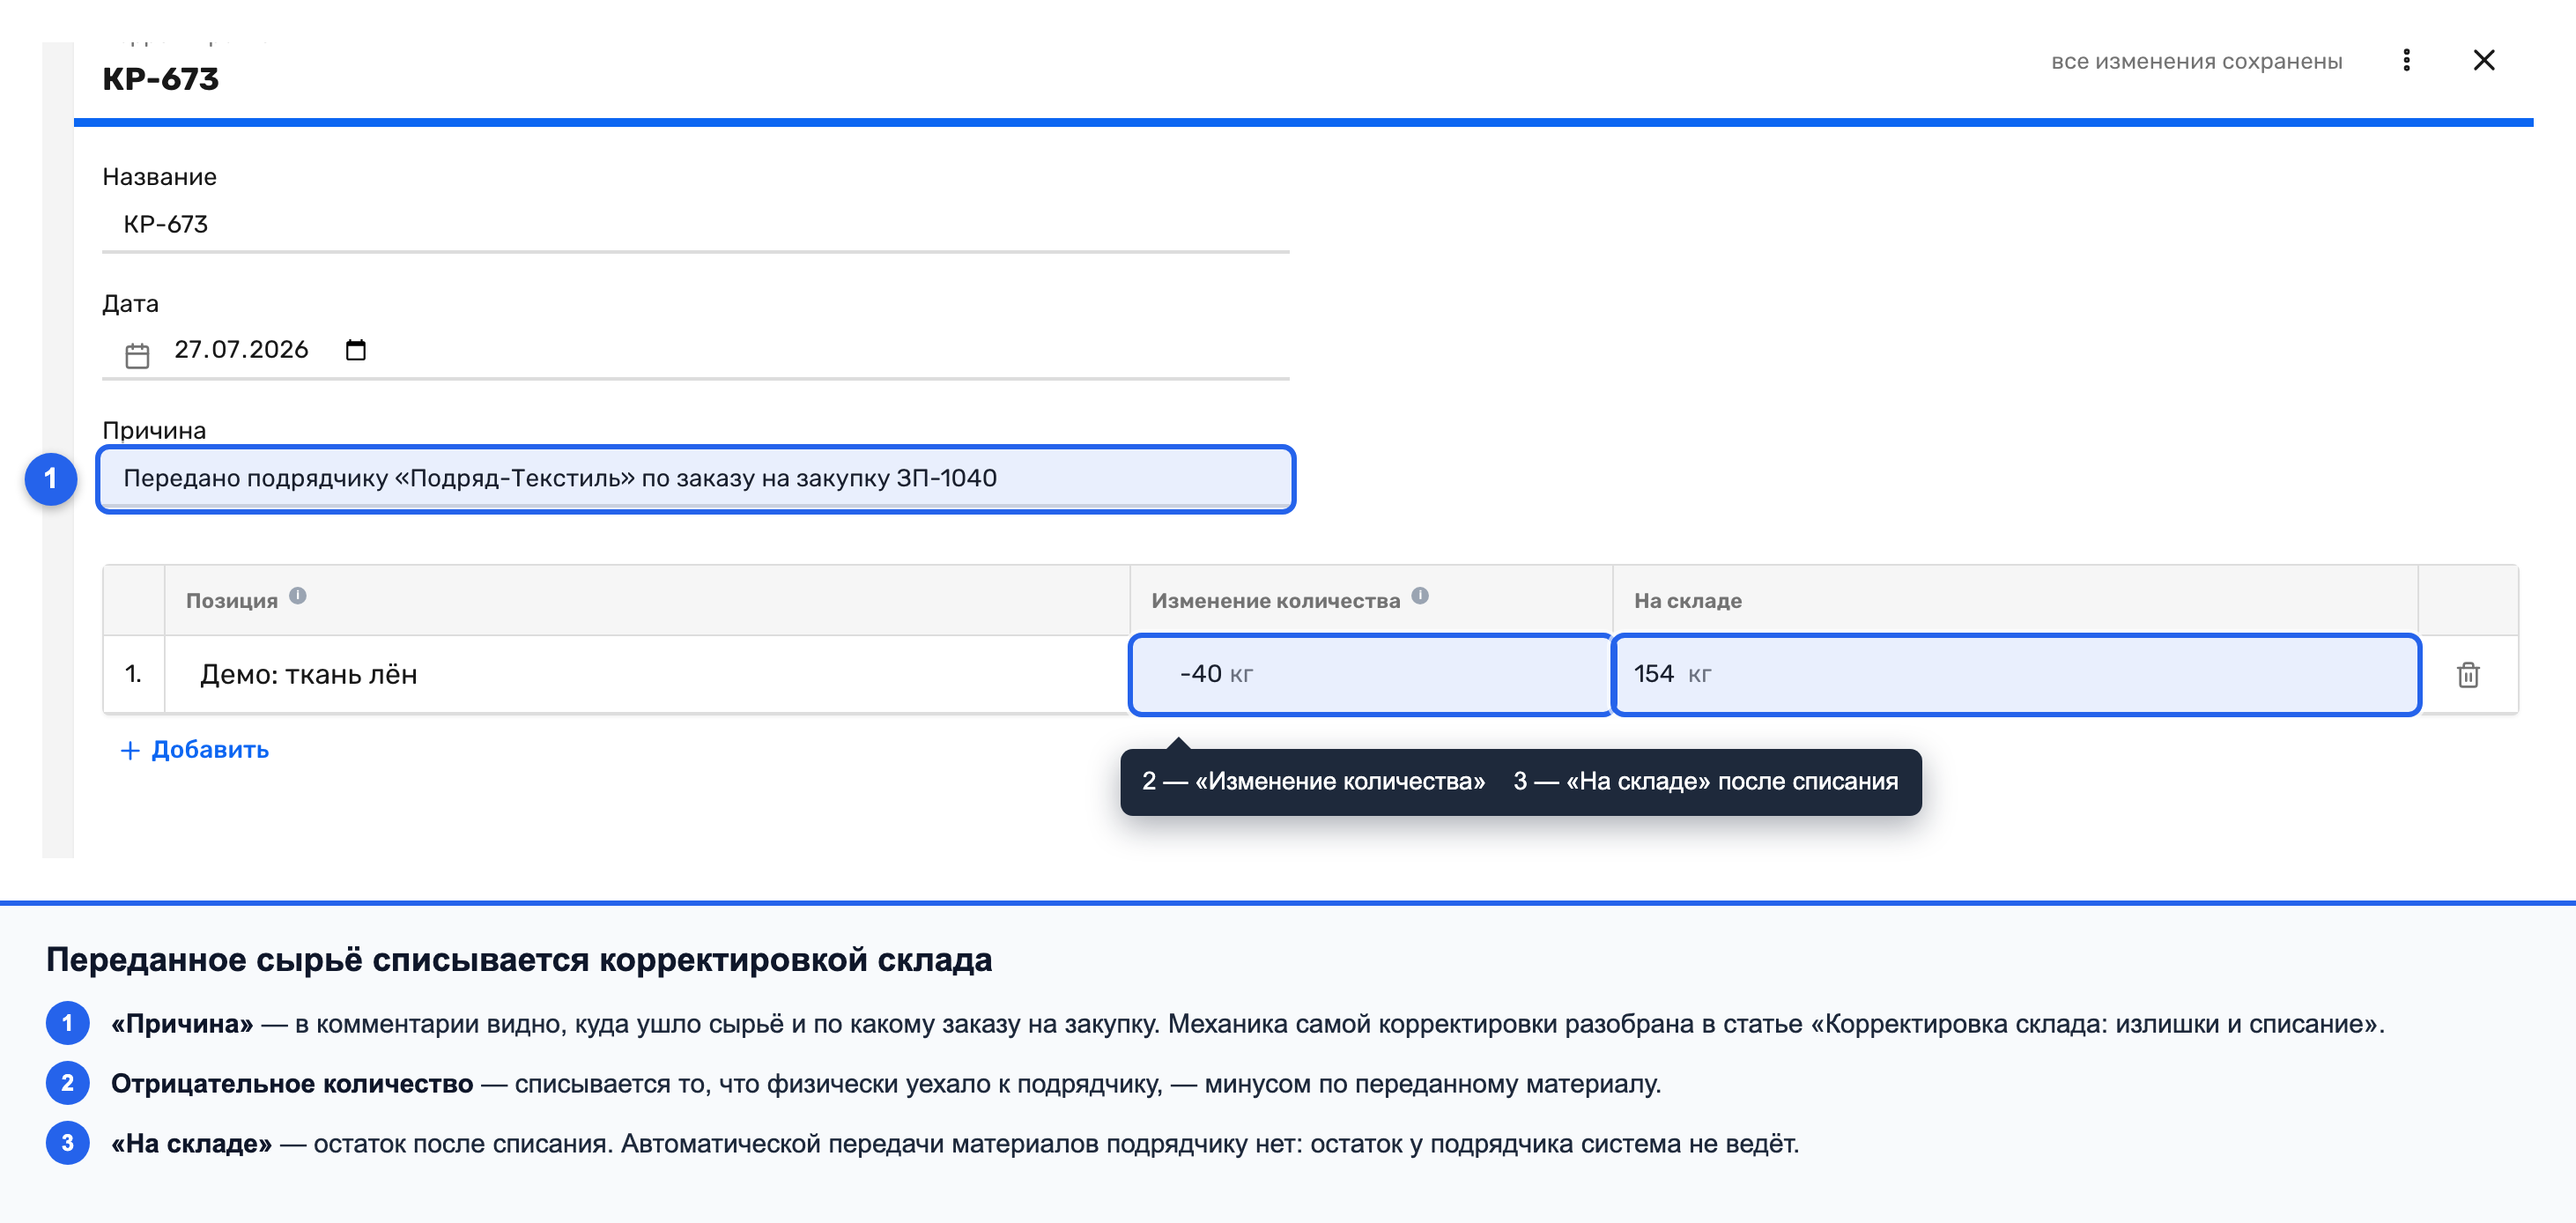
Task: Click the plus sign before «Добавить»
Action: pyautogui.click(x=130, y=750)
